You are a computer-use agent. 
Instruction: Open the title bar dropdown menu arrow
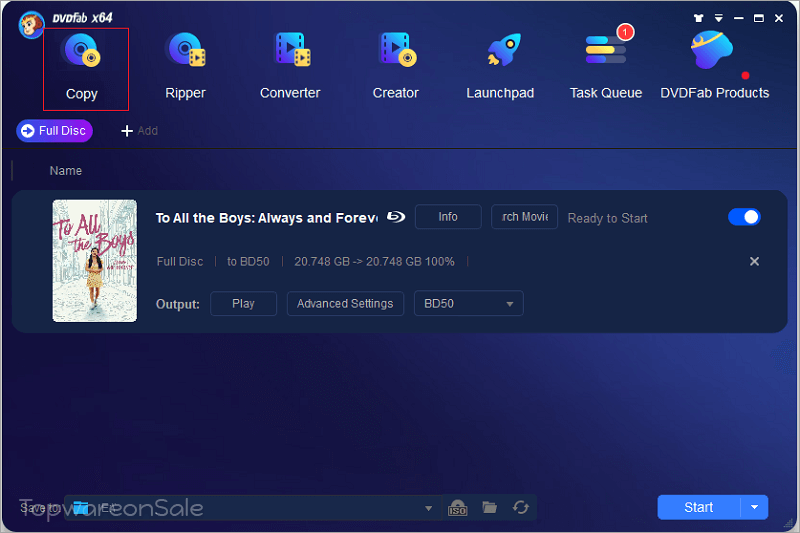718,18
